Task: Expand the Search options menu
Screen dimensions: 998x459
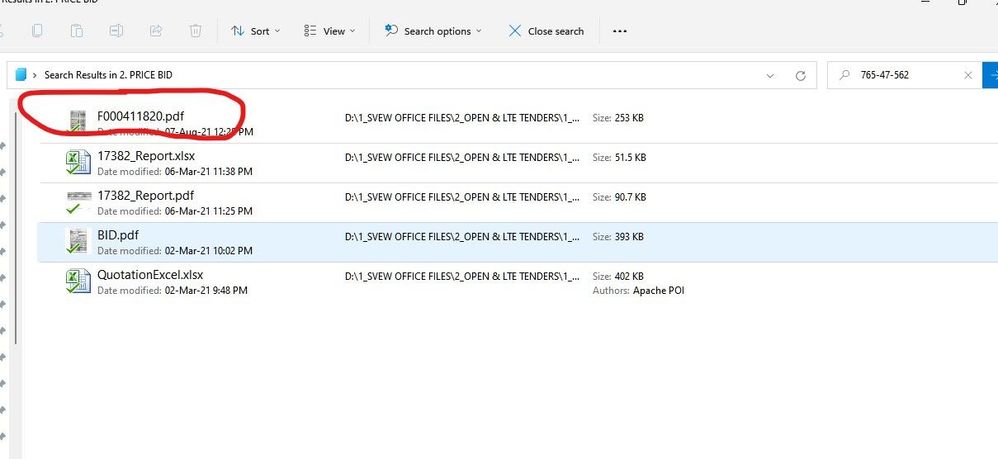Action: click(433, 31)
